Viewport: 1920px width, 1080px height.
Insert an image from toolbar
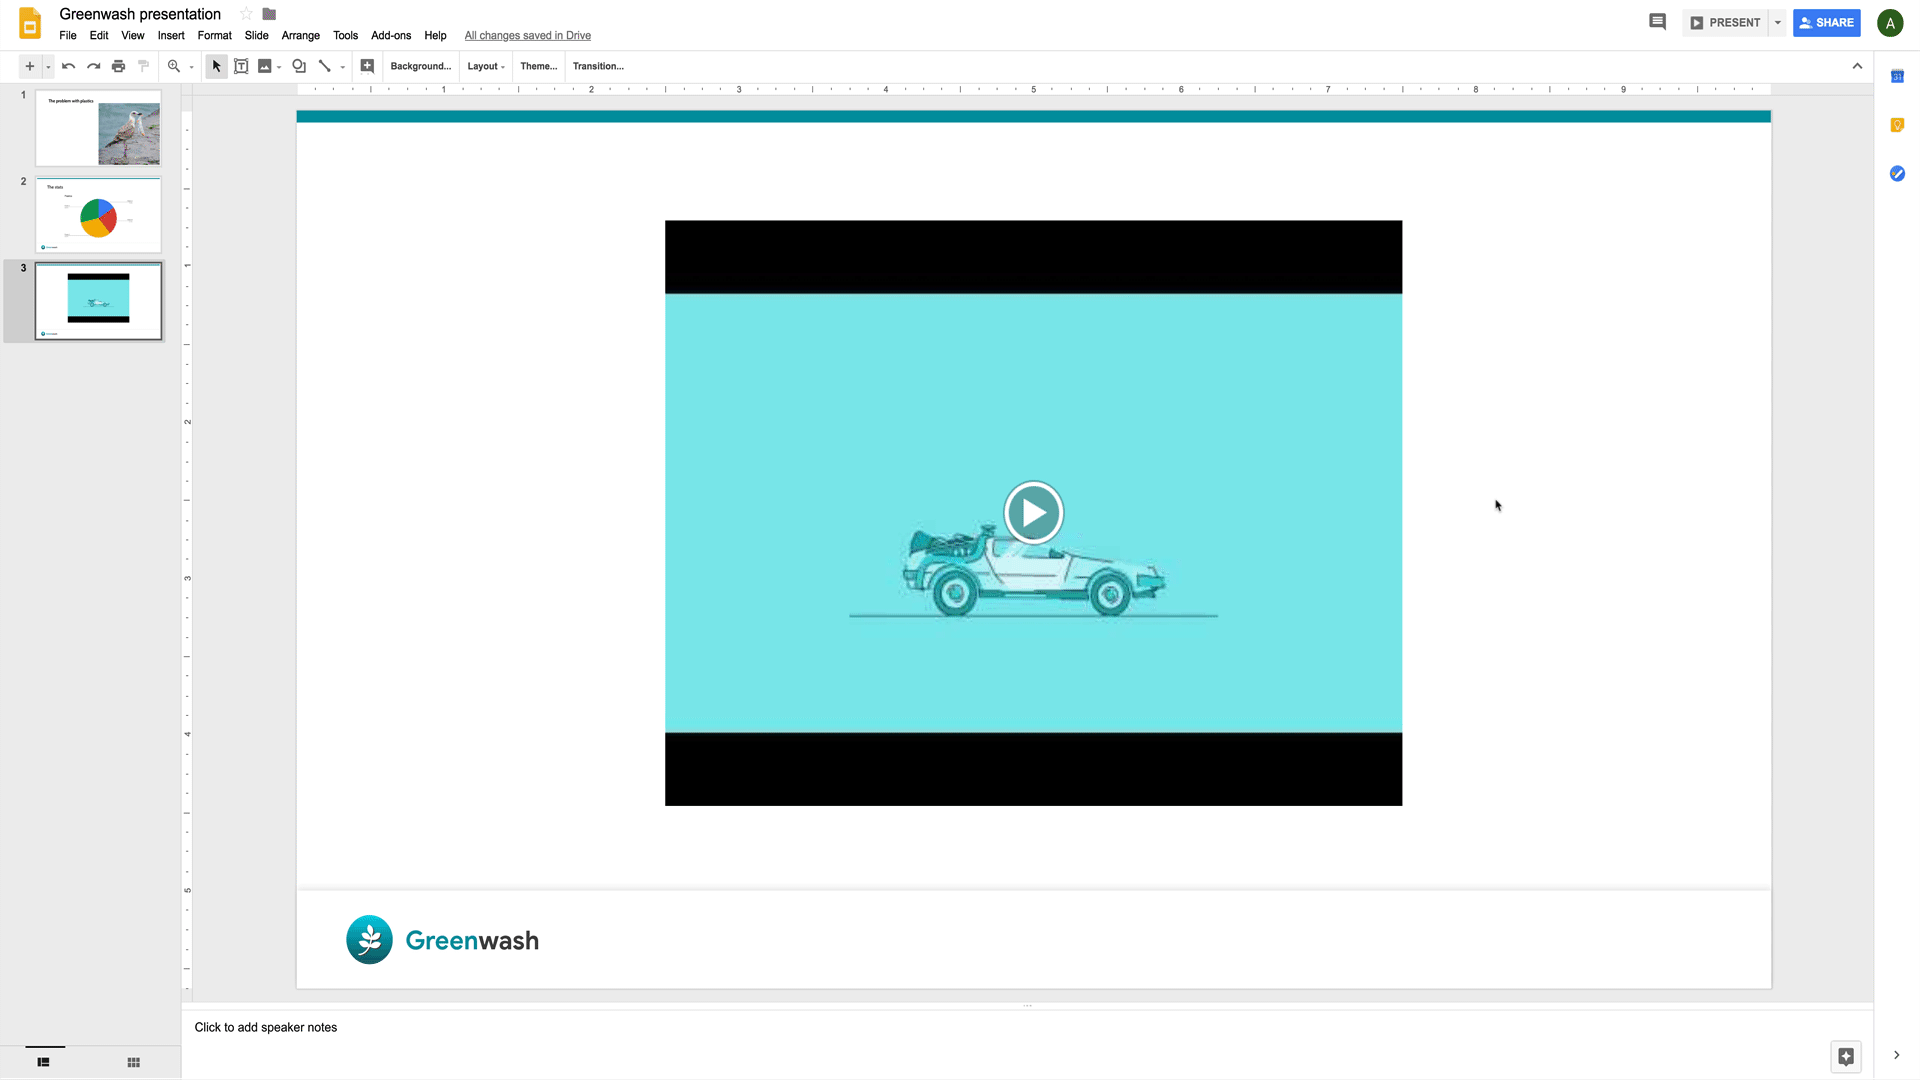265,66
